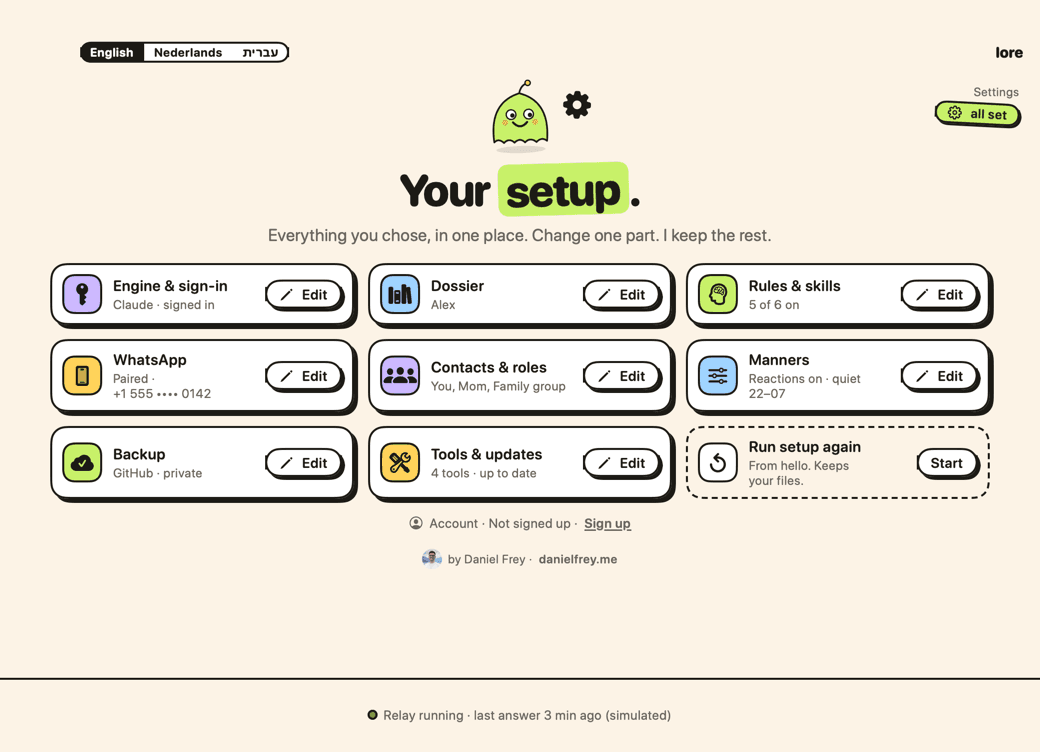The width and height of the screenshot is (1040, 752).
Task: Click the blue books Dossier icon
Action: coord(400,294)
